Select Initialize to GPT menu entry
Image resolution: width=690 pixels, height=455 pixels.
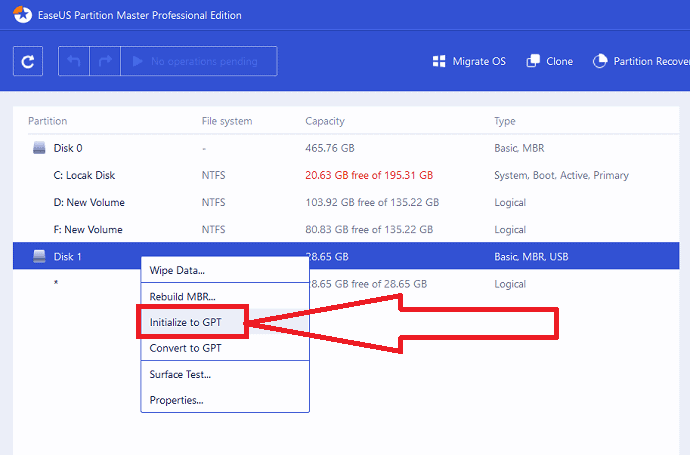click(x=225, y=322)
